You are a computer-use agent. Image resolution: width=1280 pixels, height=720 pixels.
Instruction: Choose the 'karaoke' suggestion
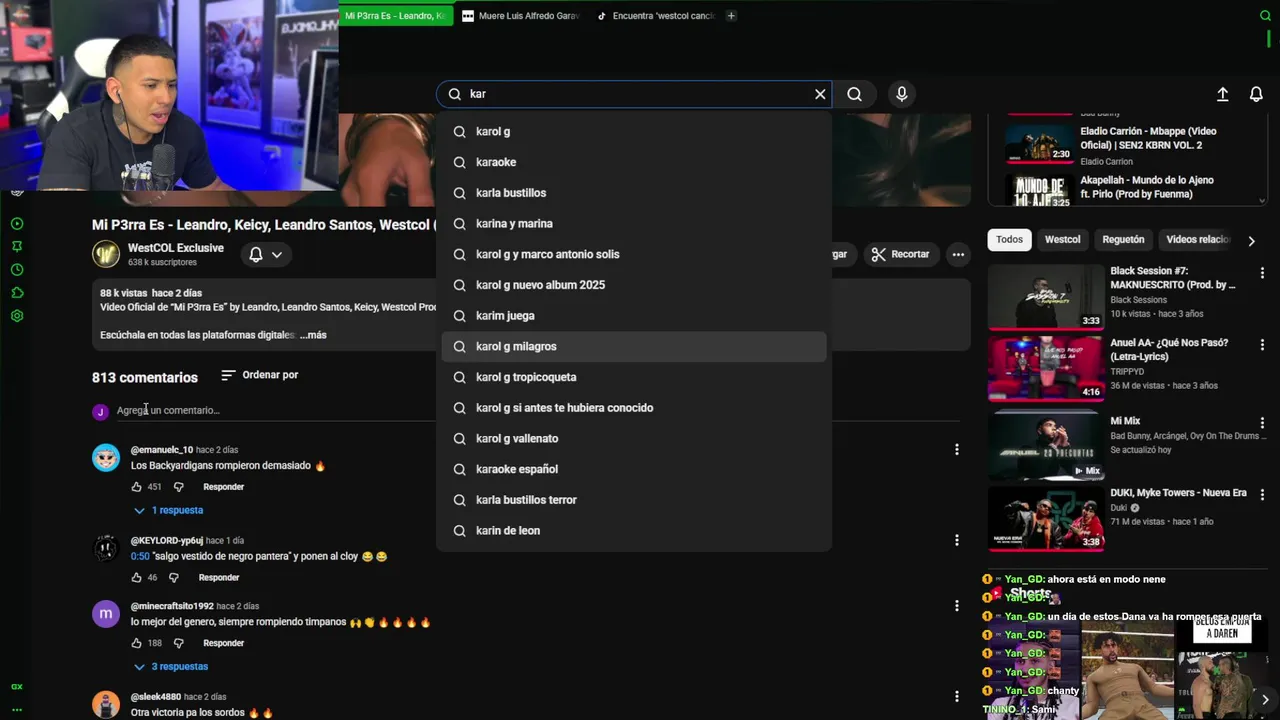tap(633, 162)
